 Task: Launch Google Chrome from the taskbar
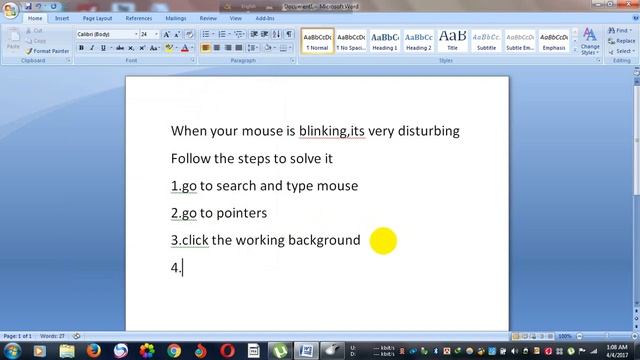tap(174, 351)
